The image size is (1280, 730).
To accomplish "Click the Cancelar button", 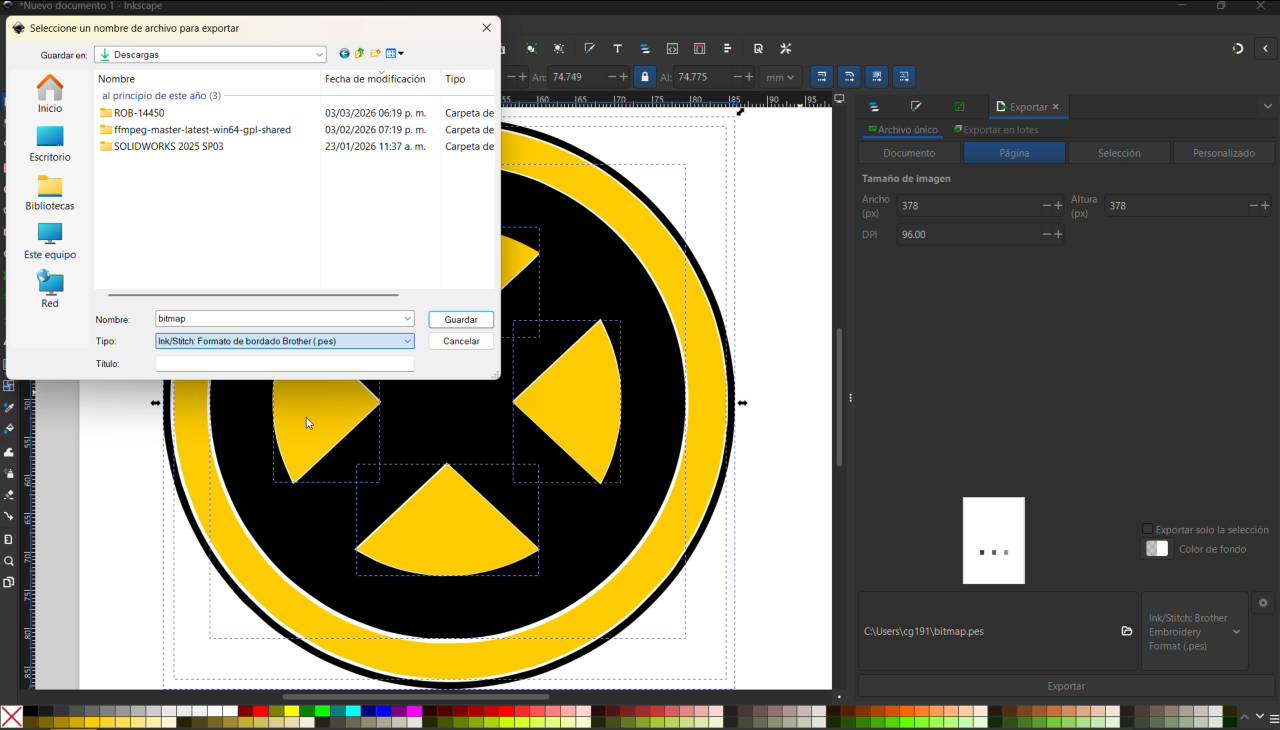I will click(x=461, y=341).
